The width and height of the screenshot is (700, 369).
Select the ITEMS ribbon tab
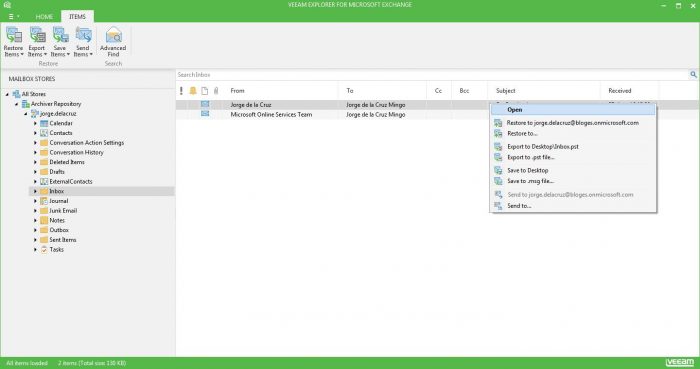coord(77,17)
